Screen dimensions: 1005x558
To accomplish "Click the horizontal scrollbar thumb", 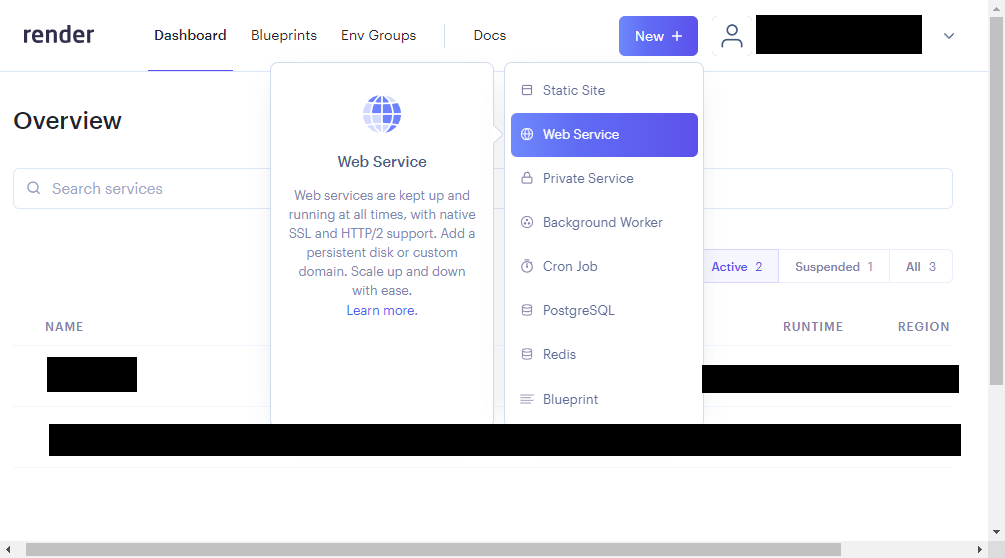I will [433, 550].
